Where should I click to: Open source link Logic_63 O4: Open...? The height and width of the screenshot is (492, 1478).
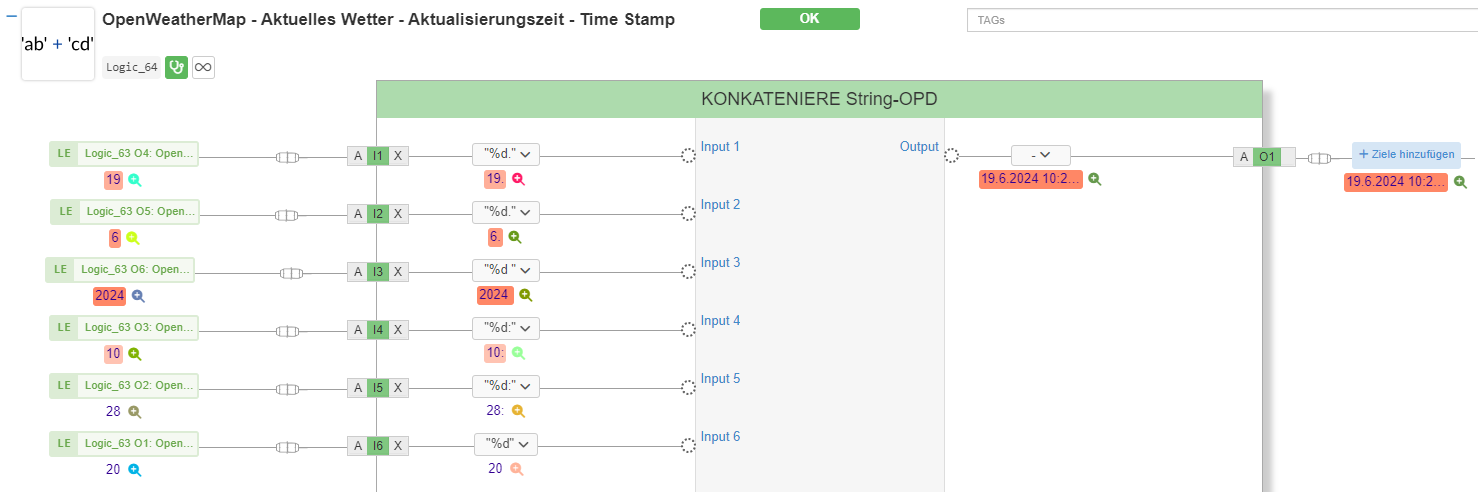point(125,154)
